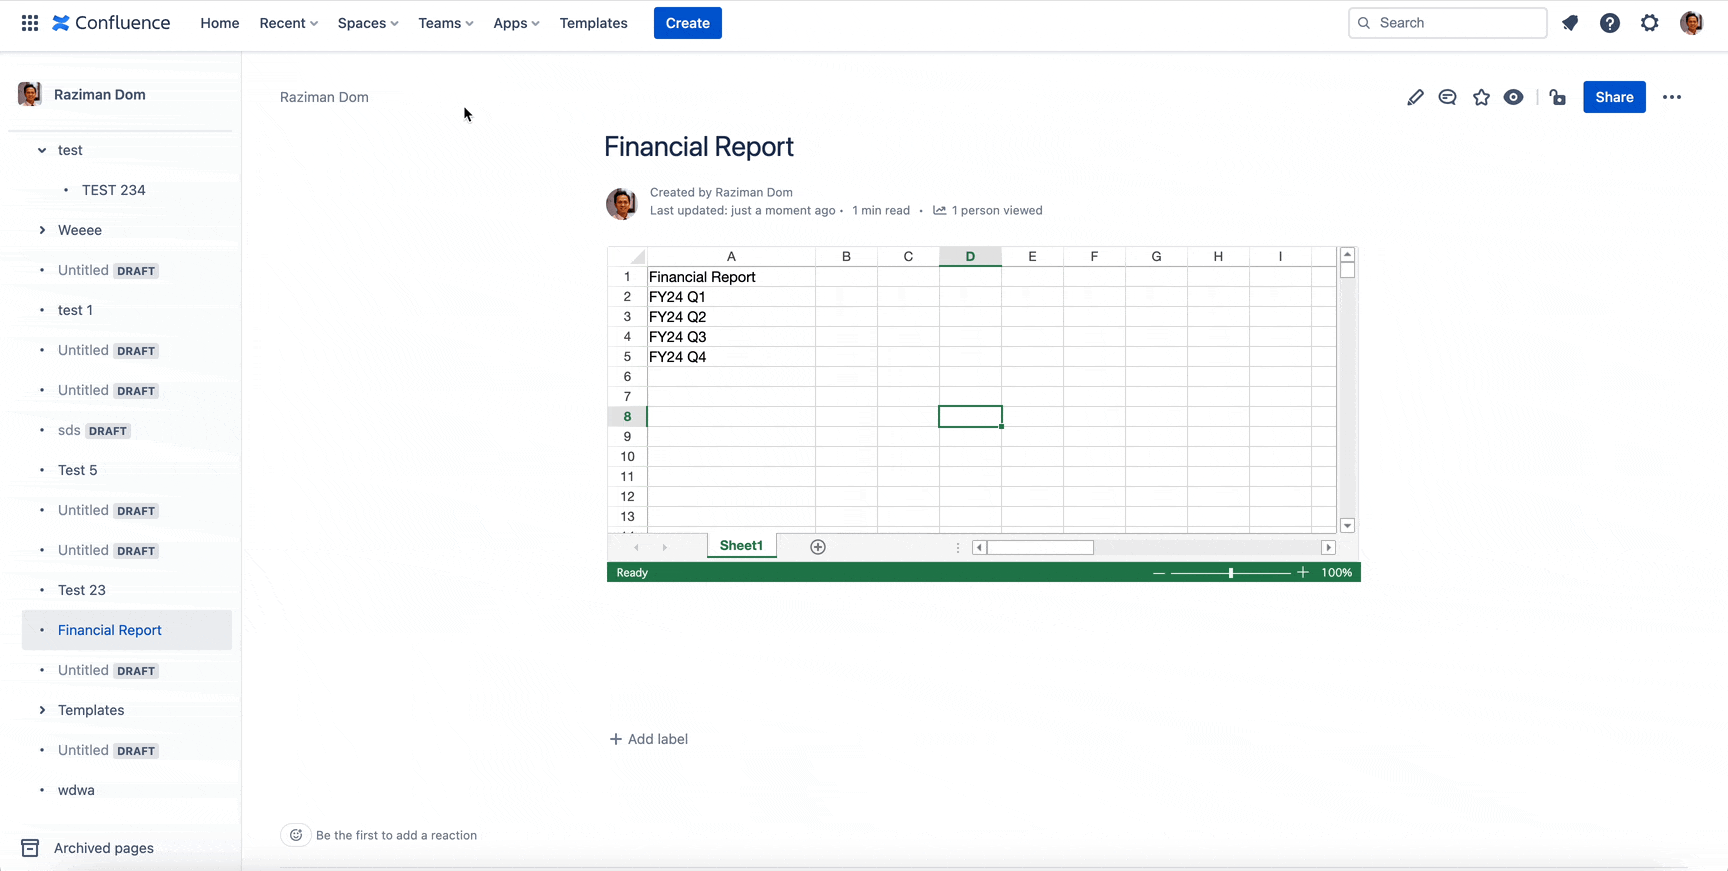
Task: Open the Templates menu item
Action: (593, 23)
